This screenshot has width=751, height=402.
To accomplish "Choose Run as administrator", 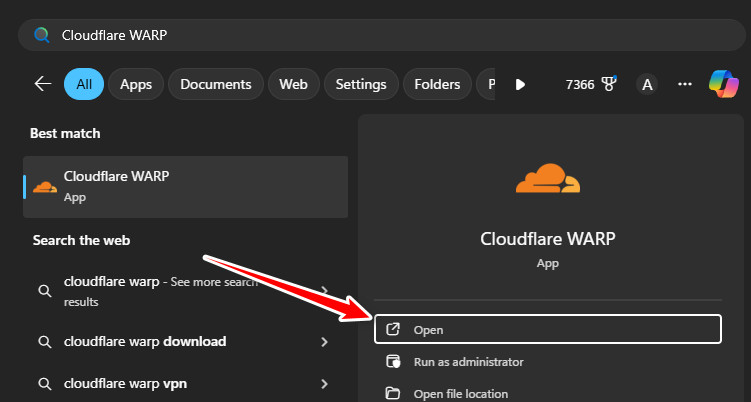I will (x=468, y=362).
